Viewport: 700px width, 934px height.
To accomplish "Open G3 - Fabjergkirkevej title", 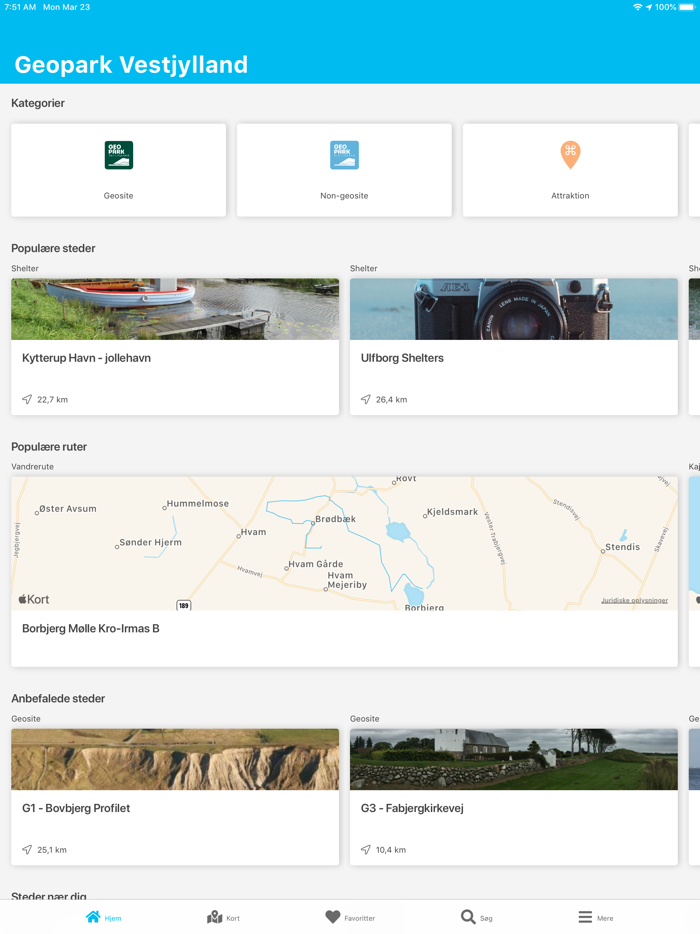I will pos(412,808).
